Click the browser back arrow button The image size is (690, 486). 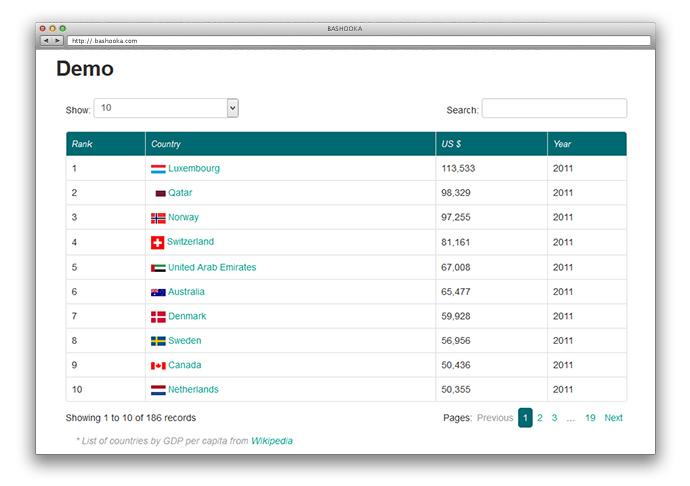[x=46, y=40]
